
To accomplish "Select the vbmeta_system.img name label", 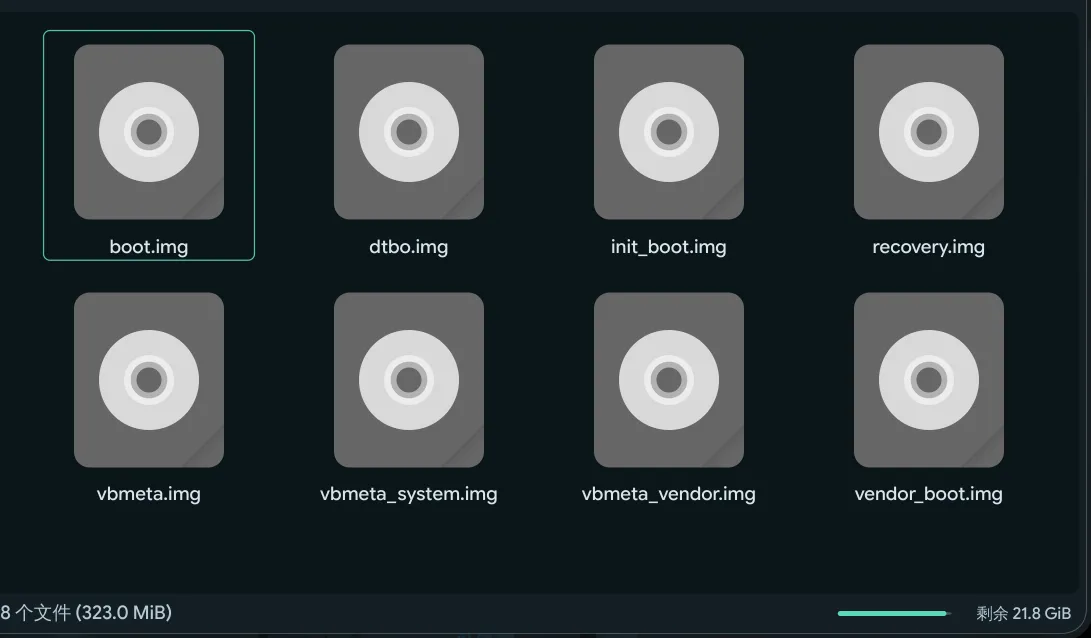I will coord(408,494).
